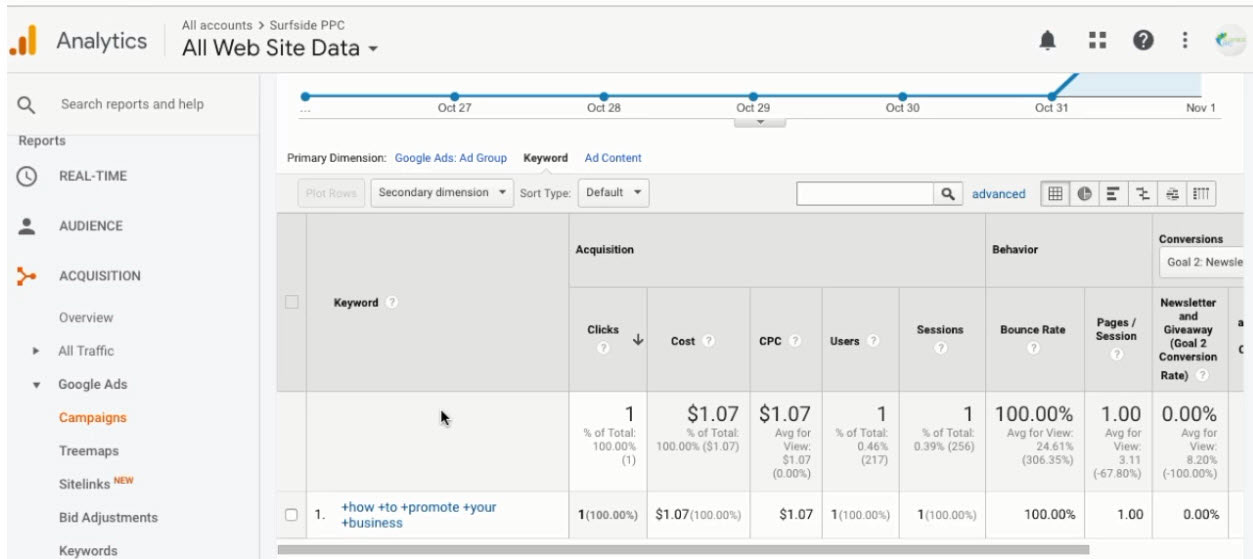Click the Bounce Rate help icon
This screenshot has width=1253, height=559.
1033,349
